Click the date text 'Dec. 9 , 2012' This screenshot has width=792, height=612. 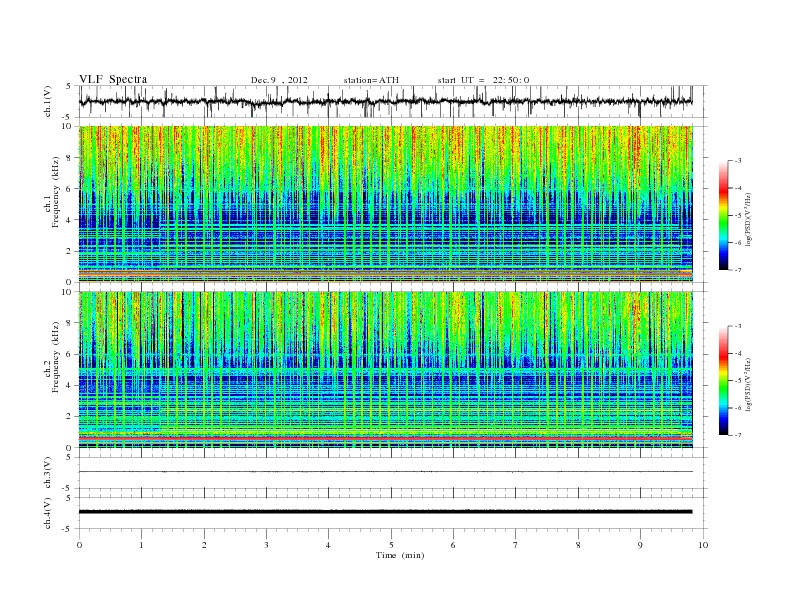pyautogui.click(x=279, y=80)
